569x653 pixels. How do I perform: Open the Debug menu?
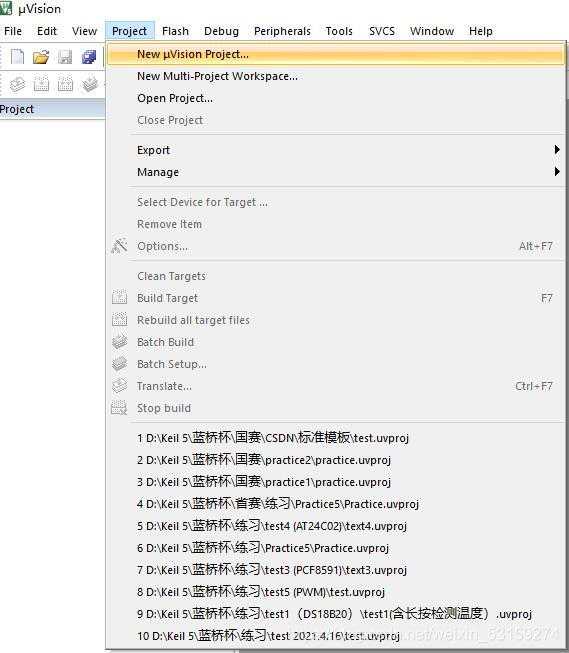[221, 31]
